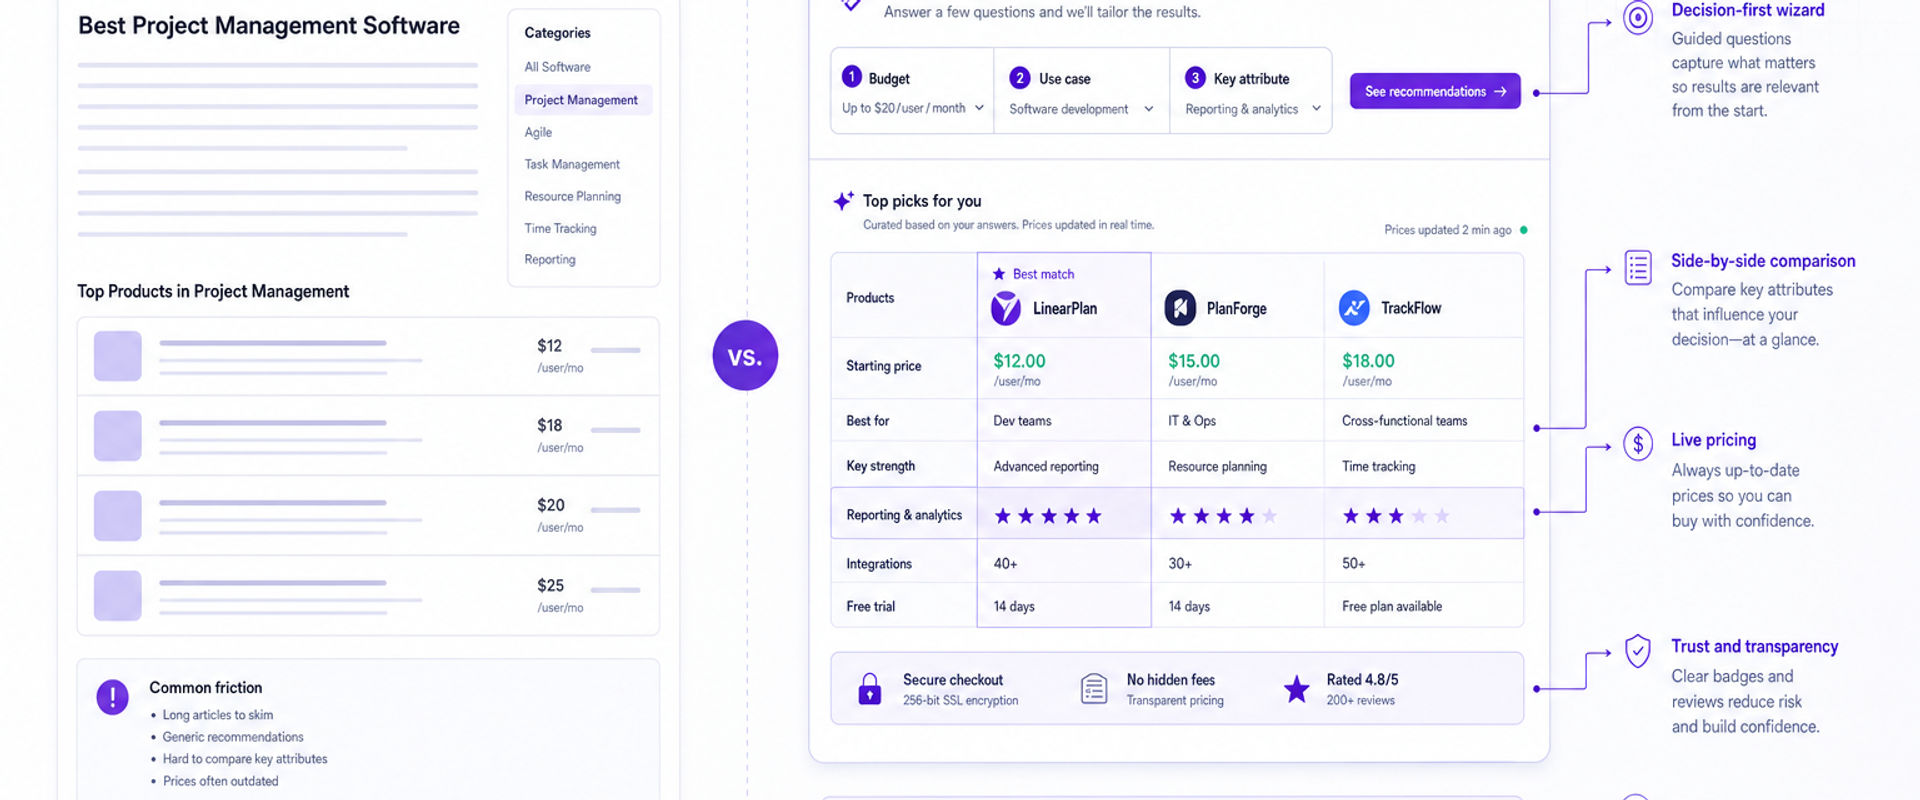
Task: Click TrackFlow's Reporting & analytics star rating
Action: [1396, 516]
